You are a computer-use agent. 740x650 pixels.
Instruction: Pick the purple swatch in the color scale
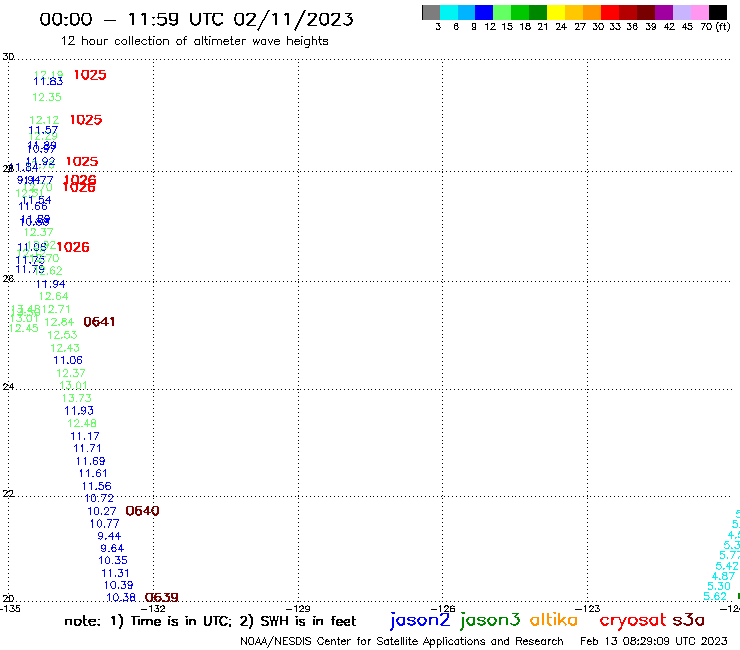click(x=664, y=12)
